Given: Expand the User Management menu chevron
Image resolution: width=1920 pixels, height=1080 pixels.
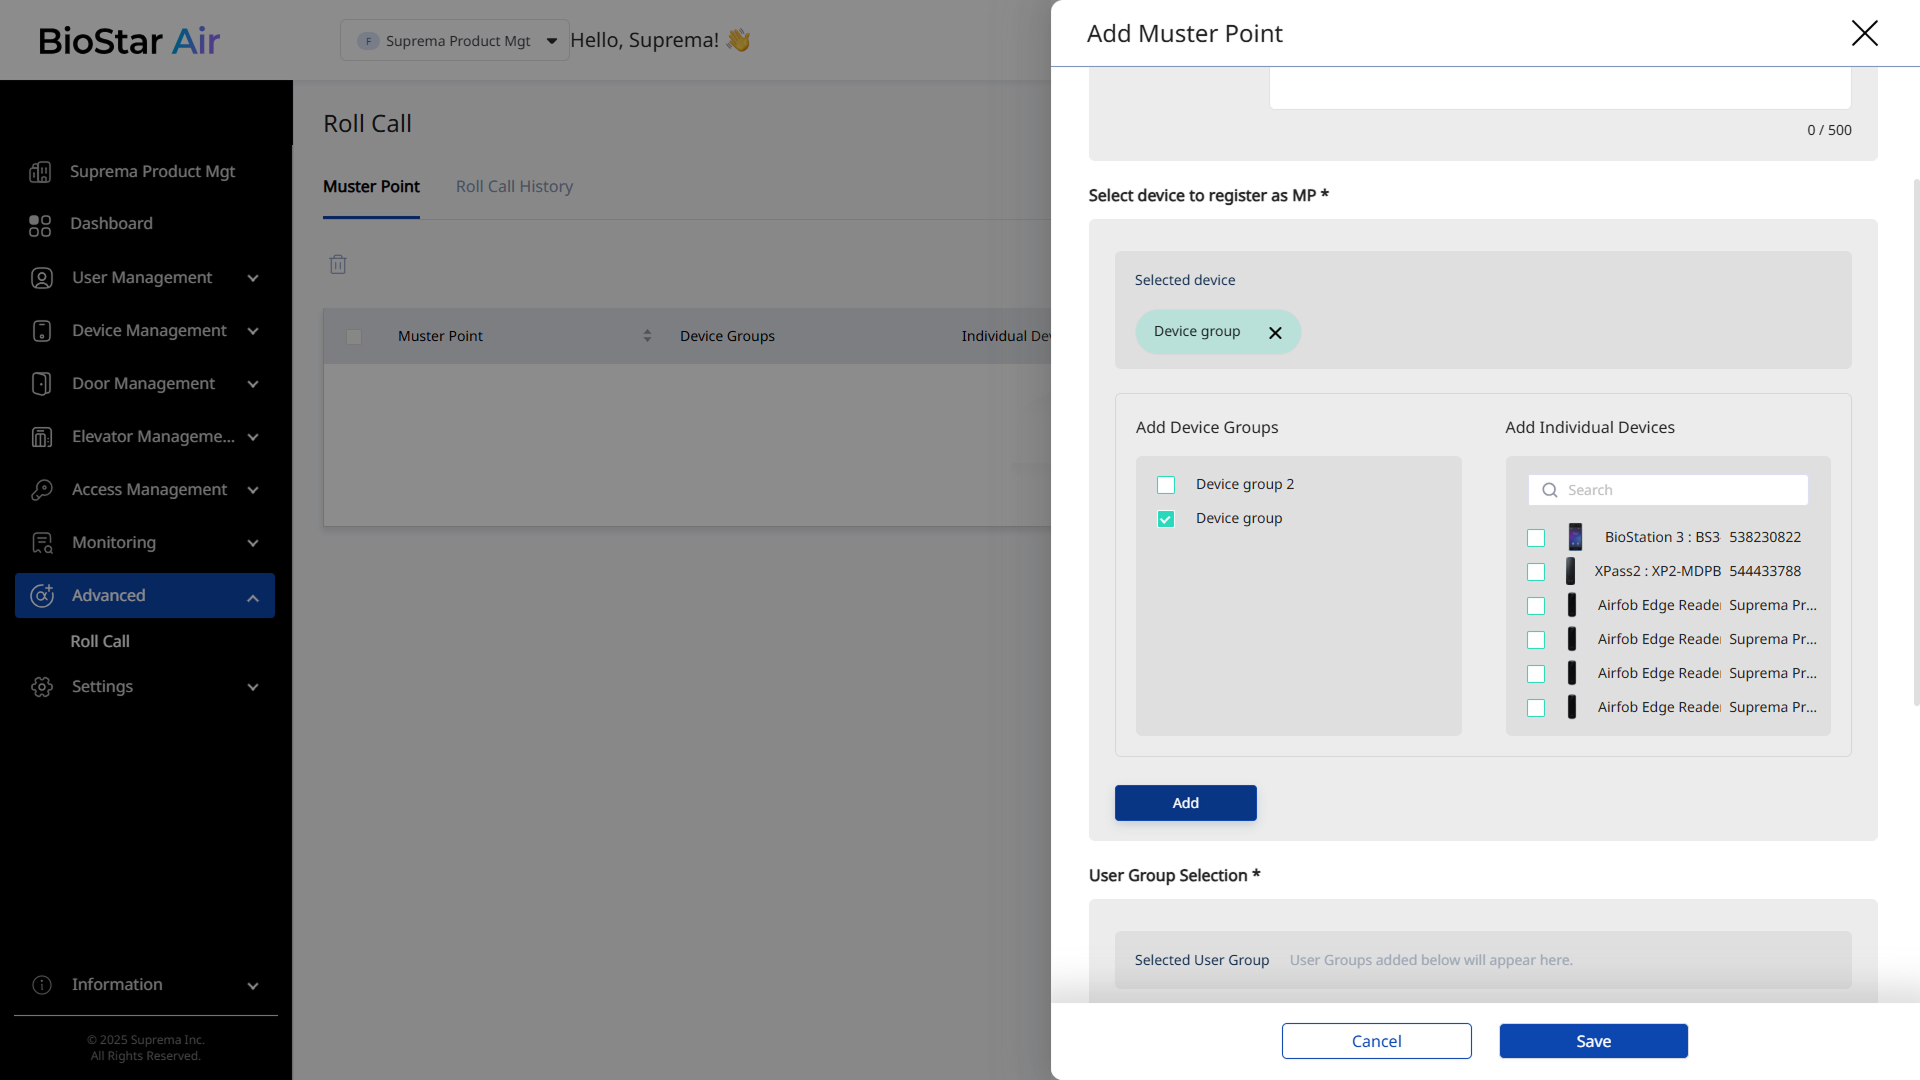Looking at the screenshot, I should [x=253, y=278].
